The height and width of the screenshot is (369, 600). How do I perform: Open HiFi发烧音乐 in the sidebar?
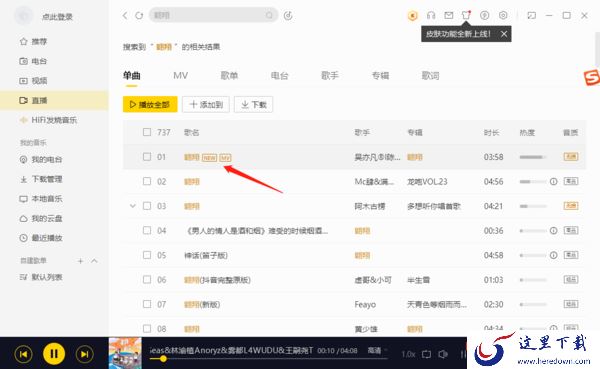(54, 120)
